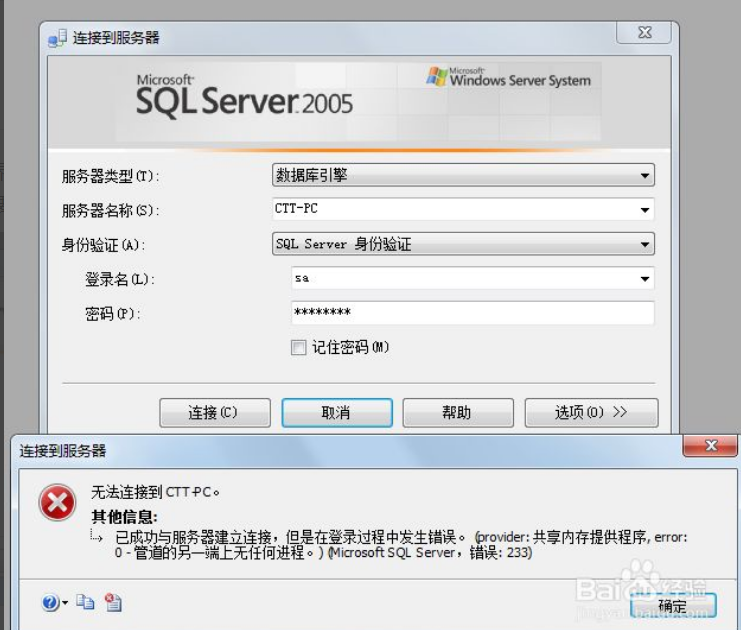Close the error message dialog
The width and height of the screenshot is (741, 630).
(710, 445)
